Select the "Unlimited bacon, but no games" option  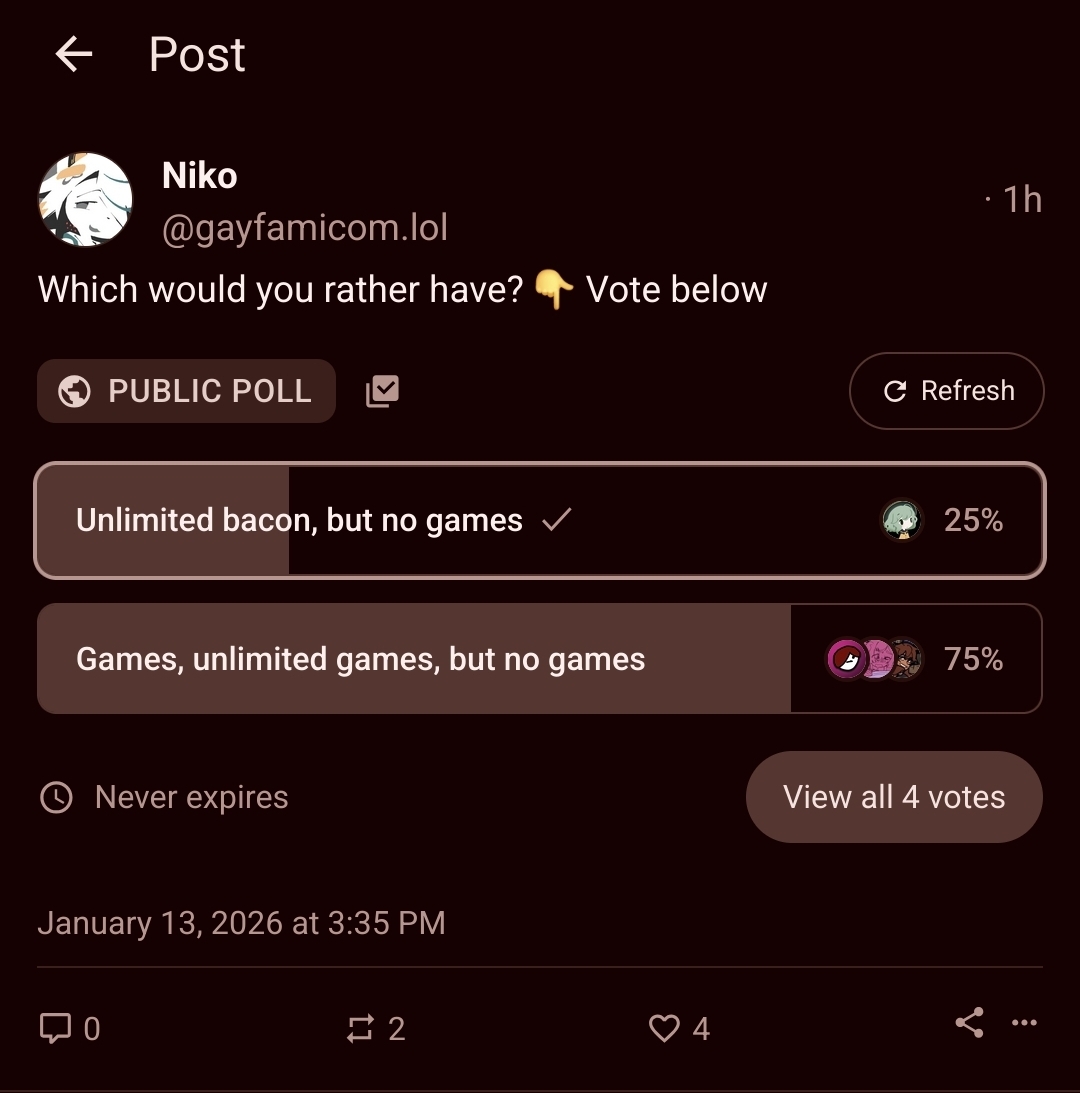[x=299, y=520]
